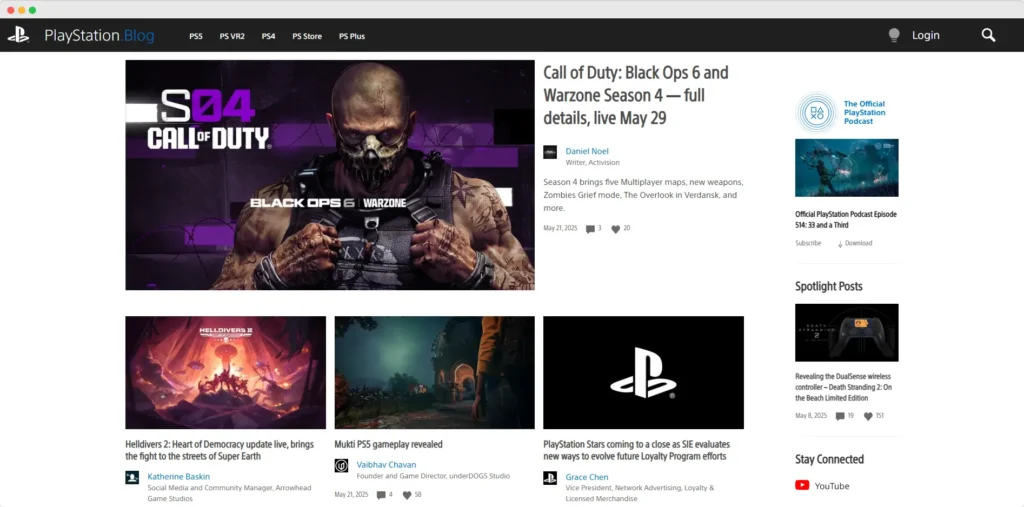
Task: Click the Spotlight Posts heading
Action: pos(829,286)
